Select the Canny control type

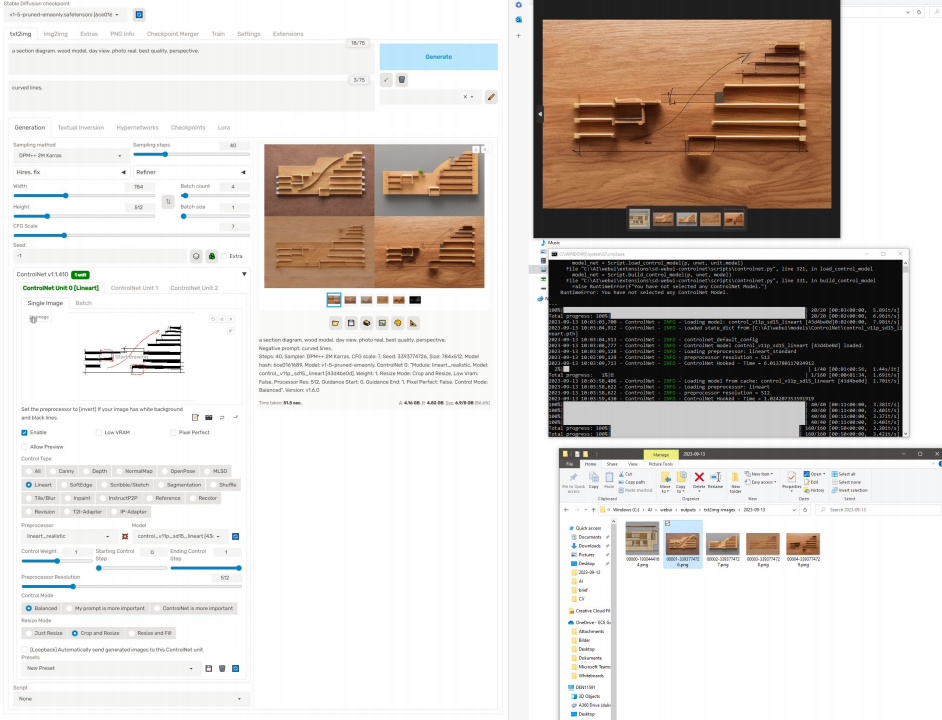coord(62,470)
